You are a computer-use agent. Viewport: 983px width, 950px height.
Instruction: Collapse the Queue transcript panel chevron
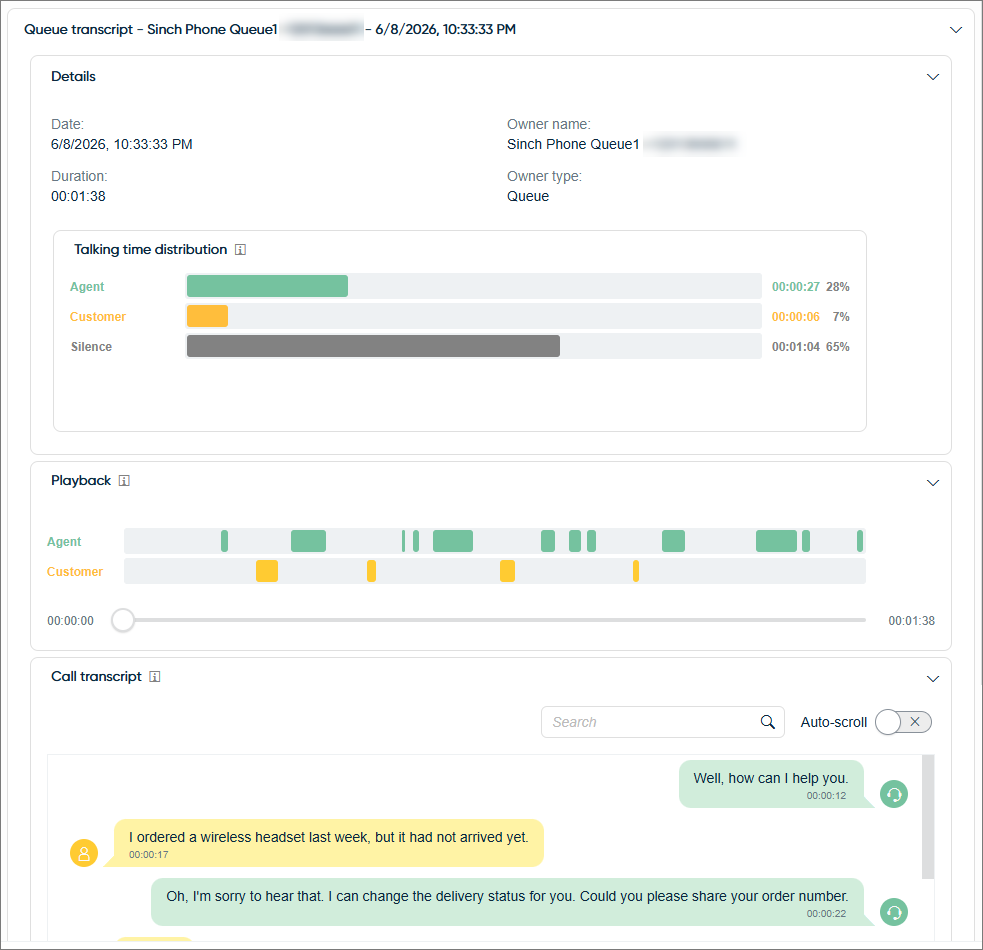pos(956,29)
